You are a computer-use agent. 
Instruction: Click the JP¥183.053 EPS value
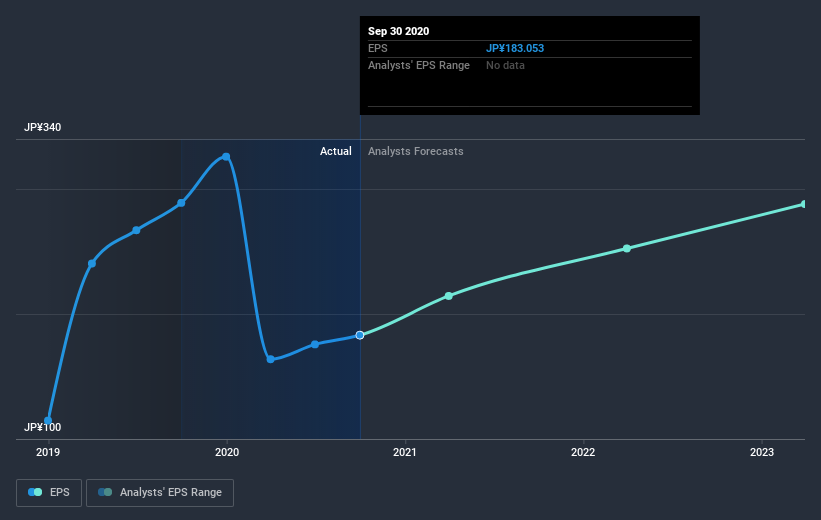pos(515,48)
